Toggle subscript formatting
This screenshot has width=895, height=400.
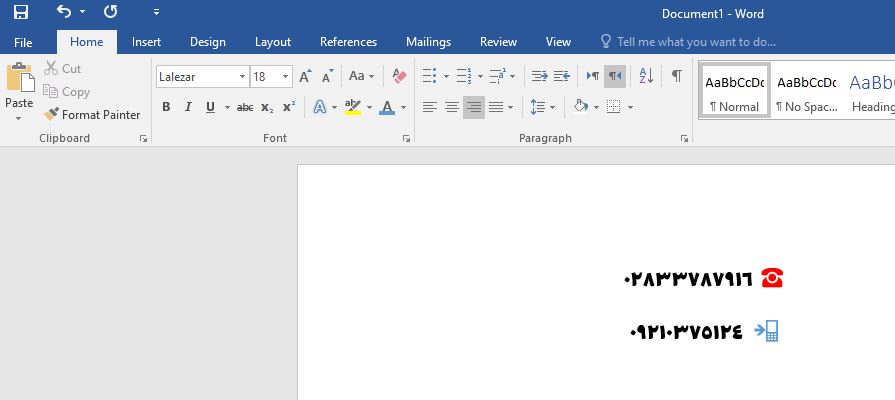267,107
